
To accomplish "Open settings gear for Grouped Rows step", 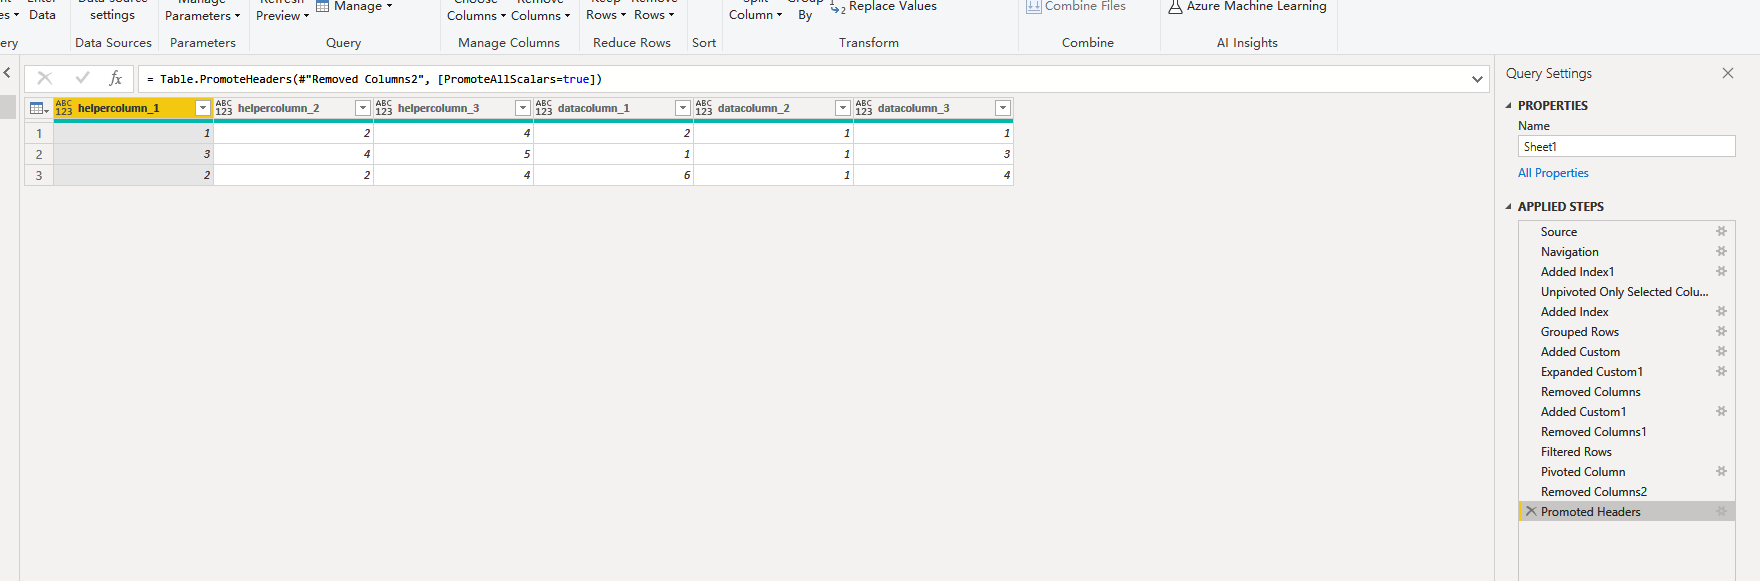I will (x=1722, y=331).
